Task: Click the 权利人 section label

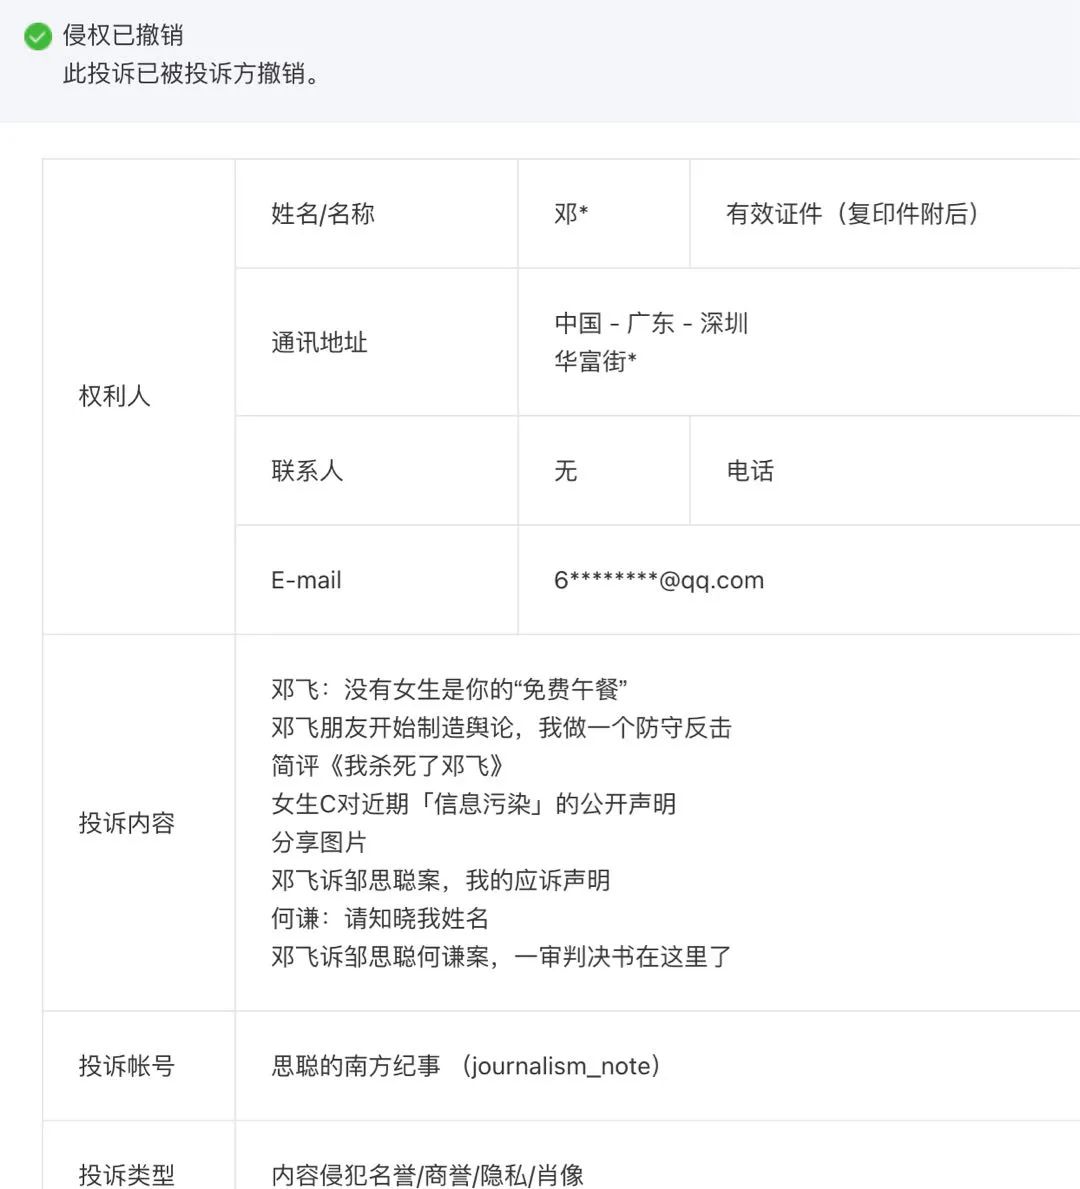Action: pyautogui.click(x=114, y=396)
